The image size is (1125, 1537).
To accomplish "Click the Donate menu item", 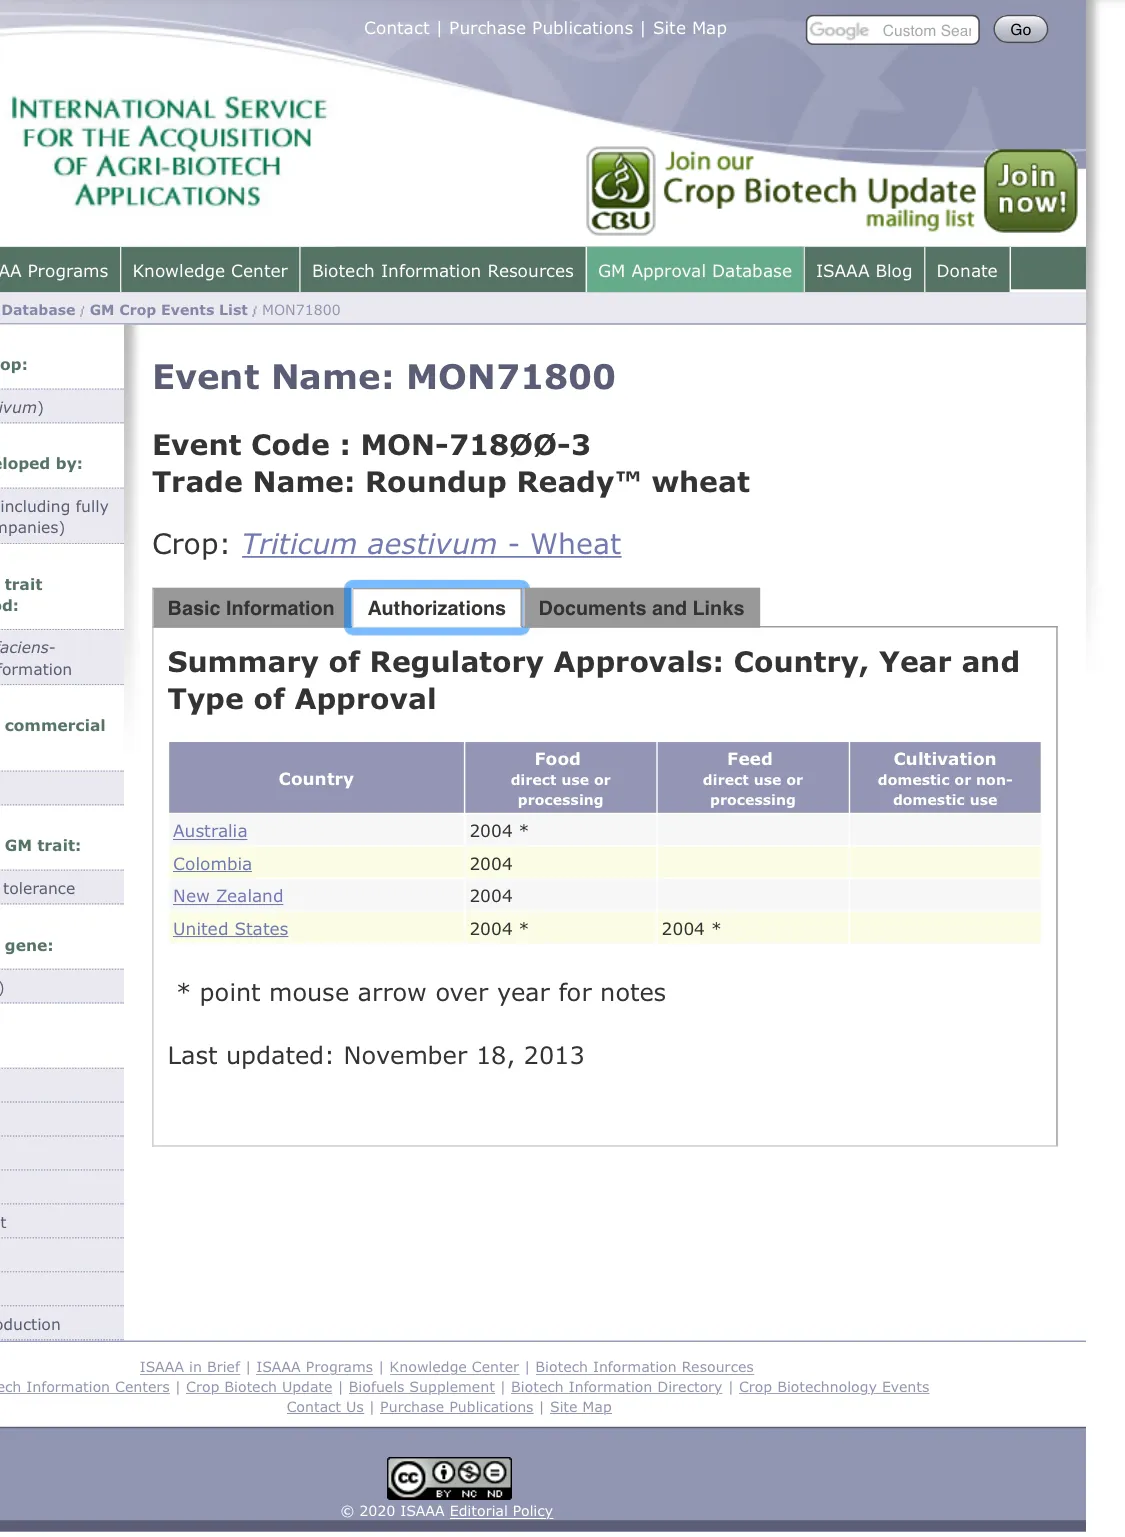I will coord(967,270).
